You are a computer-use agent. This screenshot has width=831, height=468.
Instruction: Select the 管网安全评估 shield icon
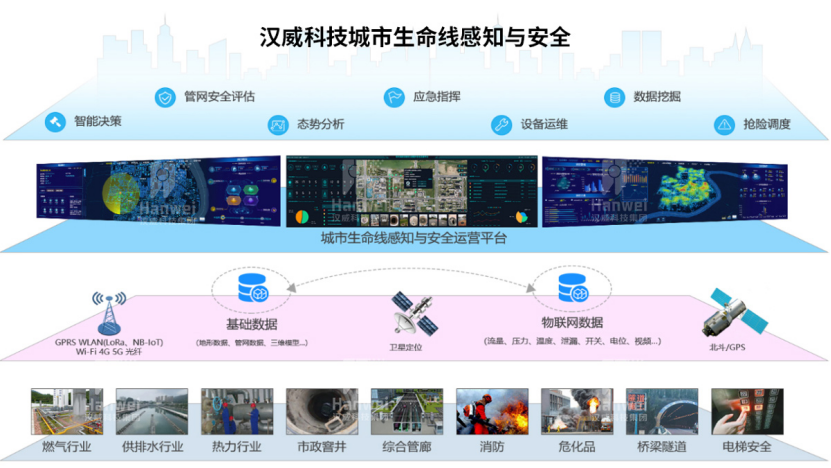point(164,97)
